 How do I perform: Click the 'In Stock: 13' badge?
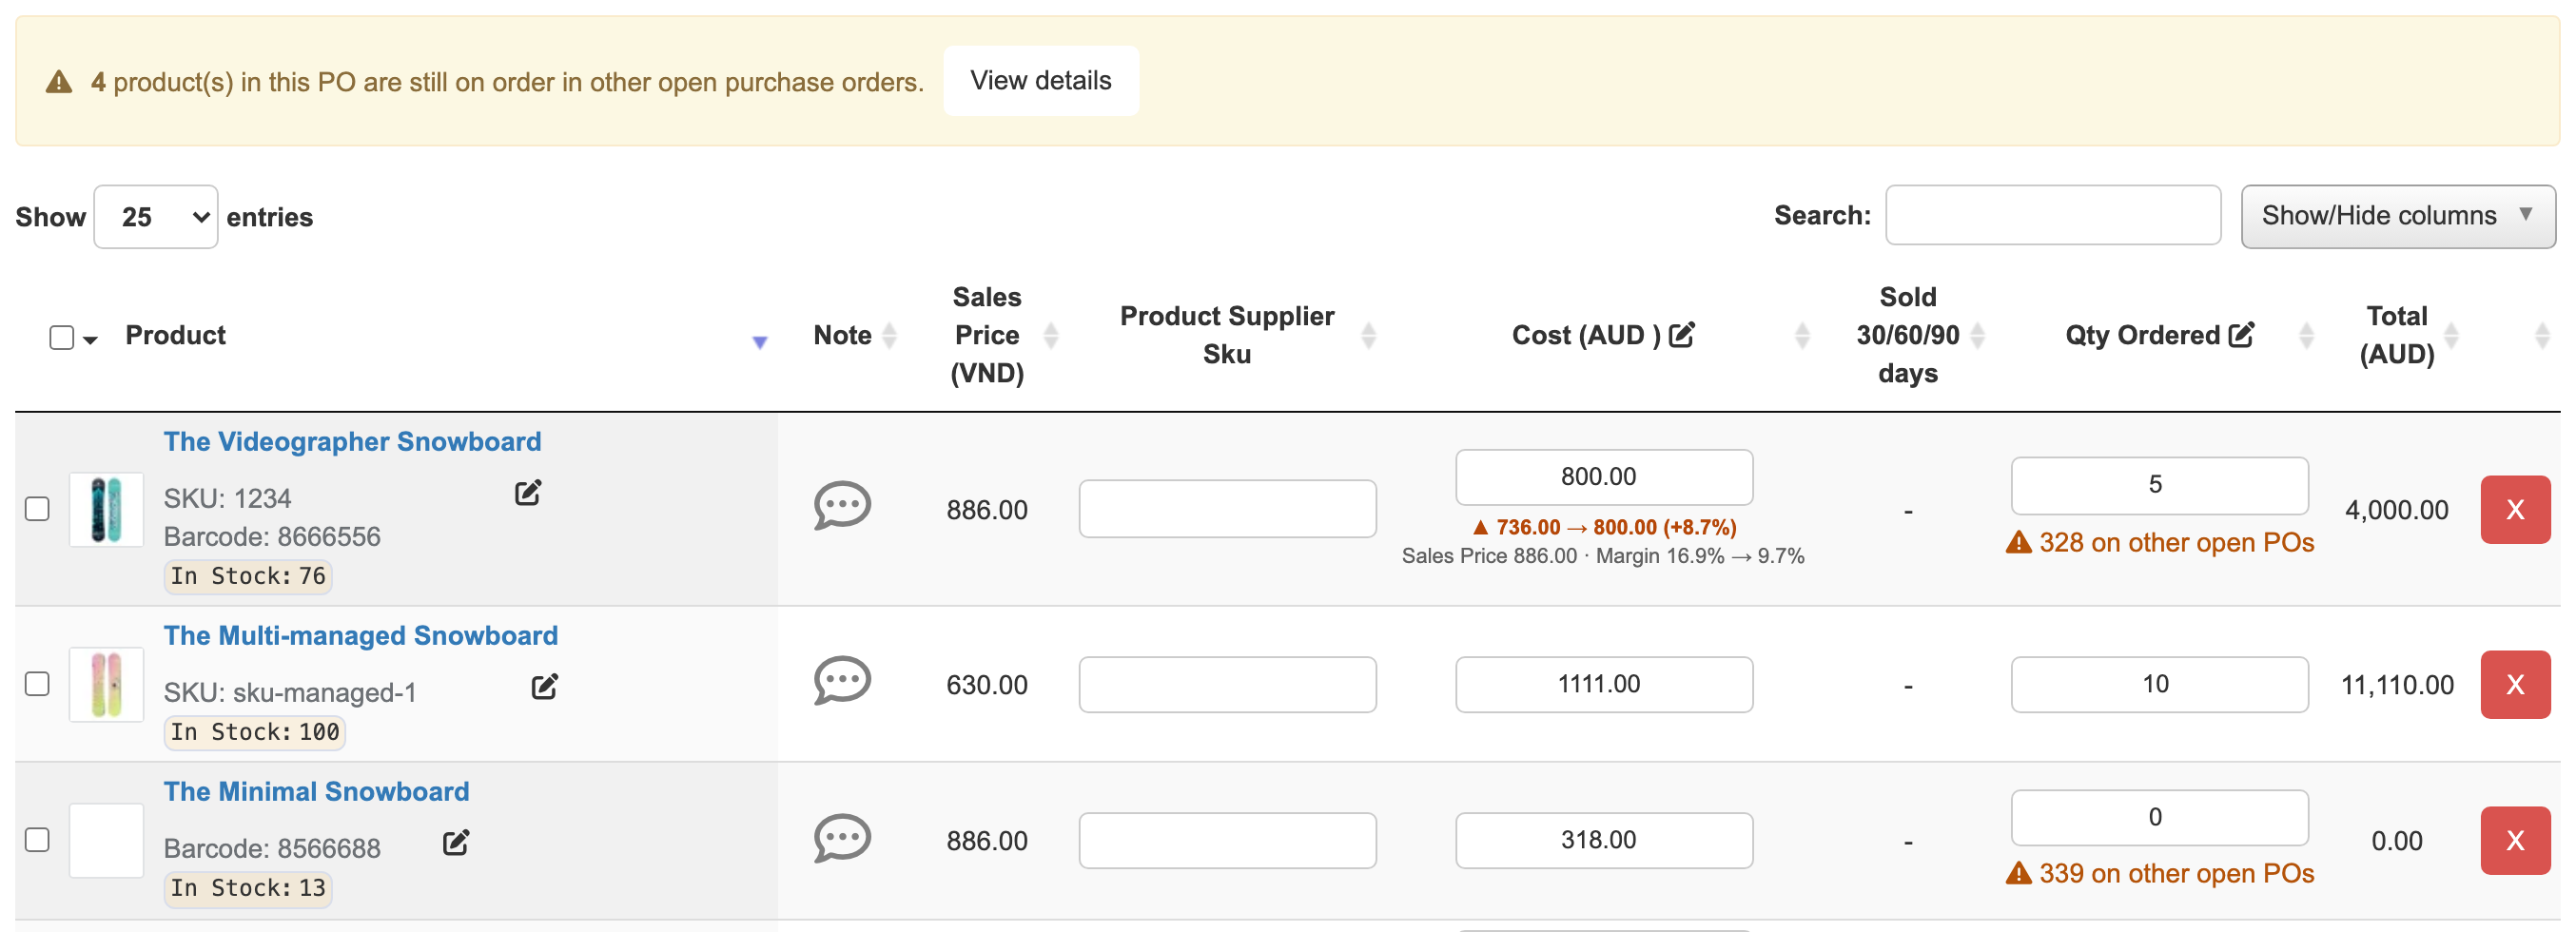247,888
